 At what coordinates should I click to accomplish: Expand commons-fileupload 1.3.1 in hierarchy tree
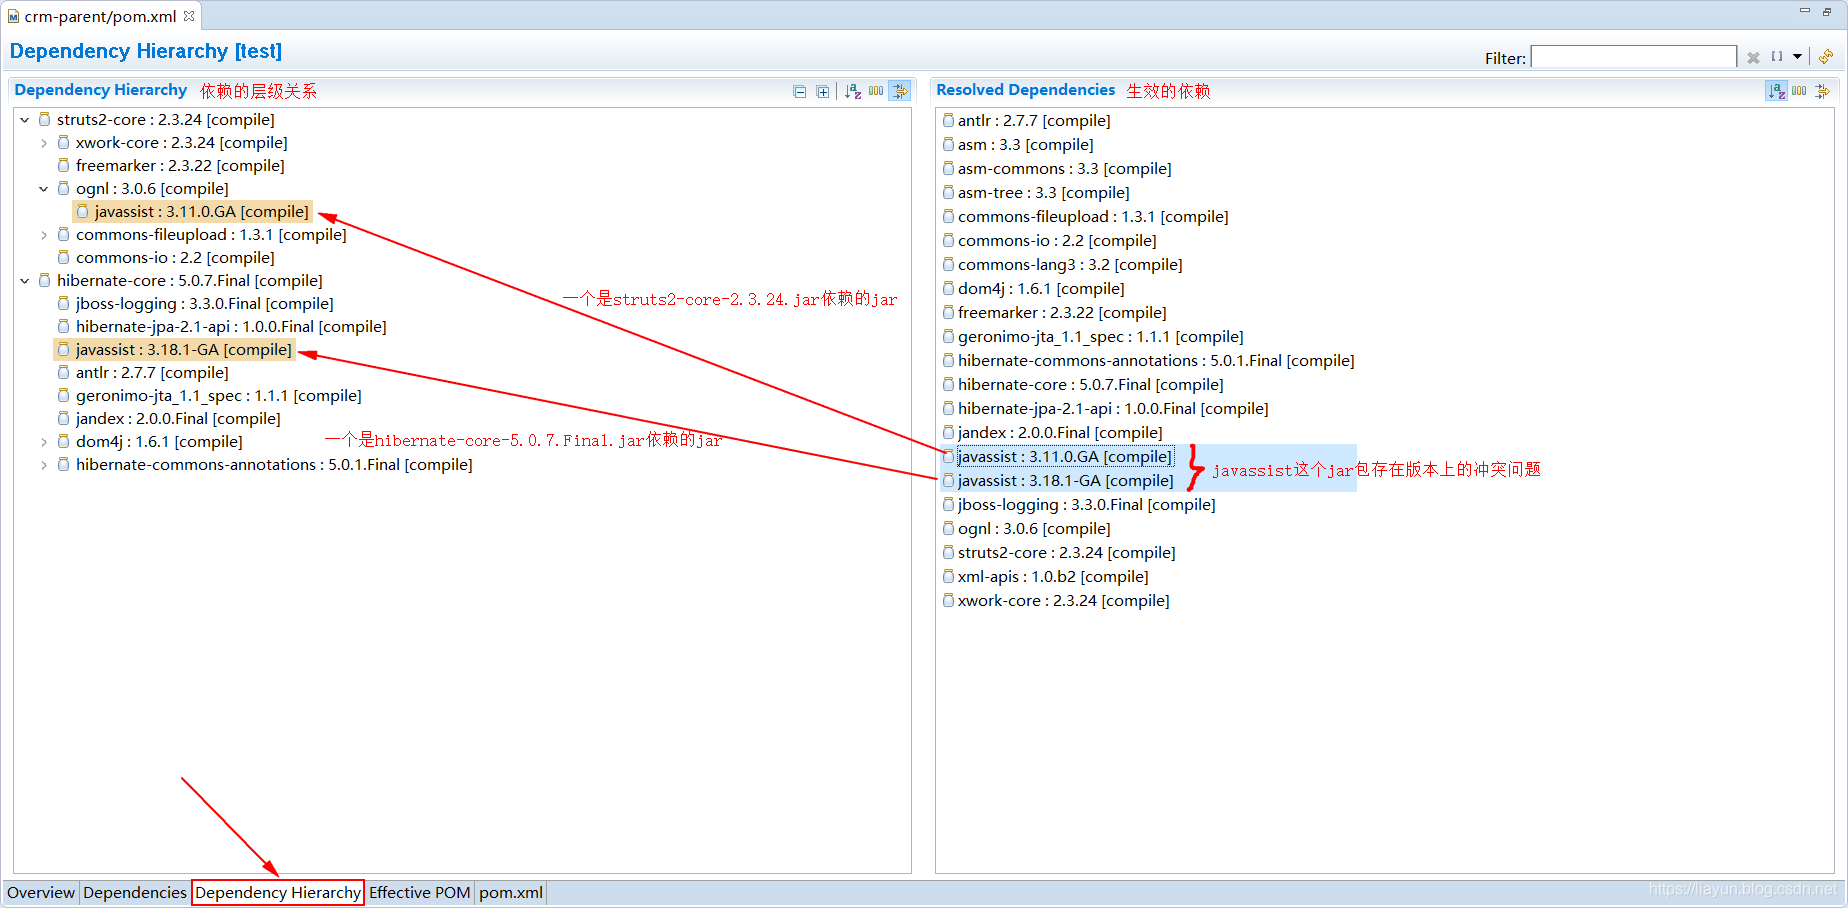coord(44,235)
